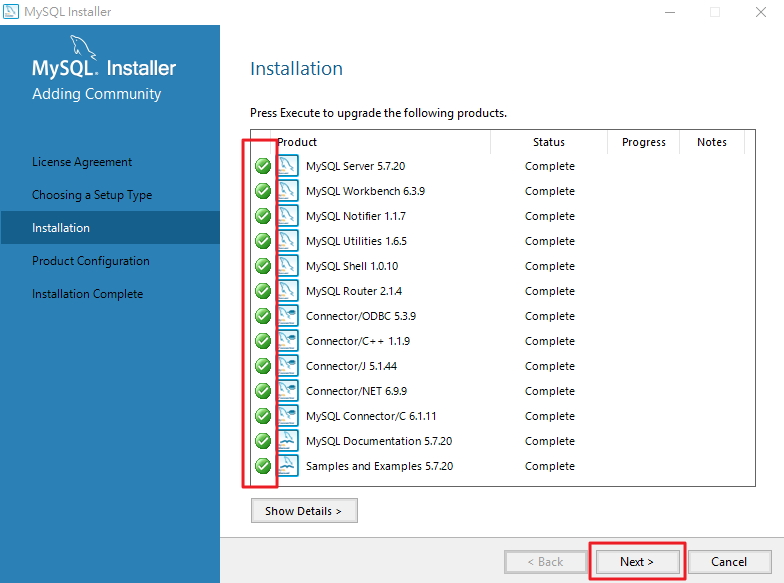Click the MySQL Workbench 6.3.9 product icon
Viewport: 784px width, 583px height.
pyautogui.click(x=288, y=190)
